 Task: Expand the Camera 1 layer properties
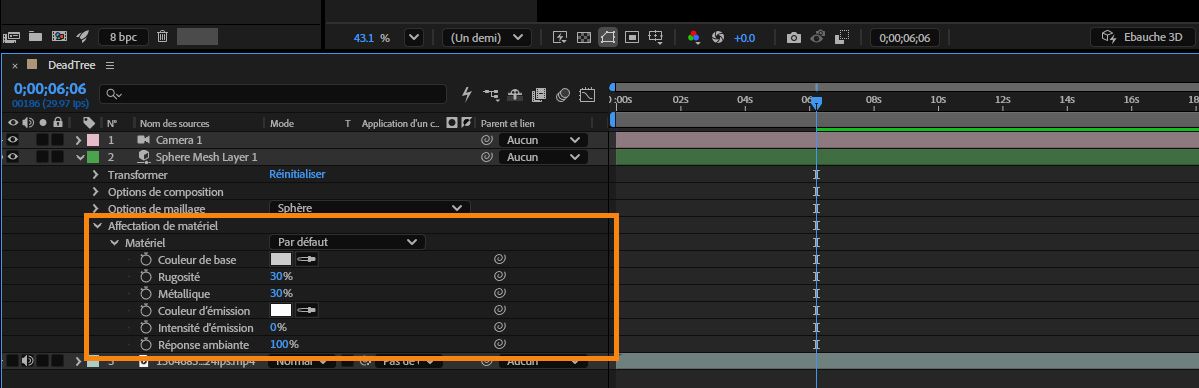[x=78, y=140]
